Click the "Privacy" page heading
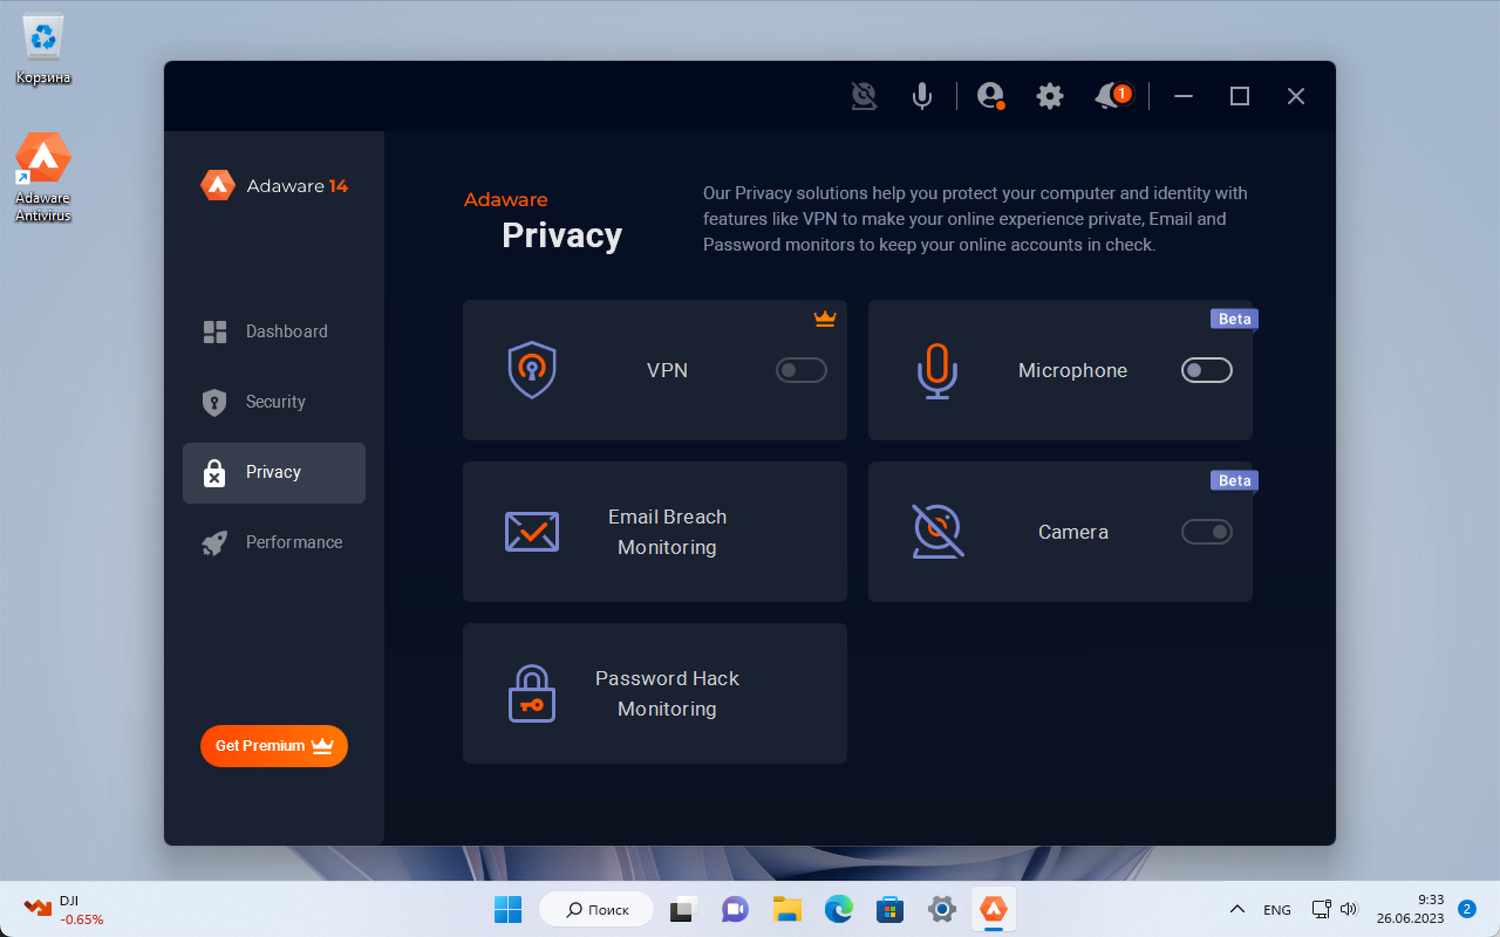This screenshot has width=1500, height=937. point(562,235)
